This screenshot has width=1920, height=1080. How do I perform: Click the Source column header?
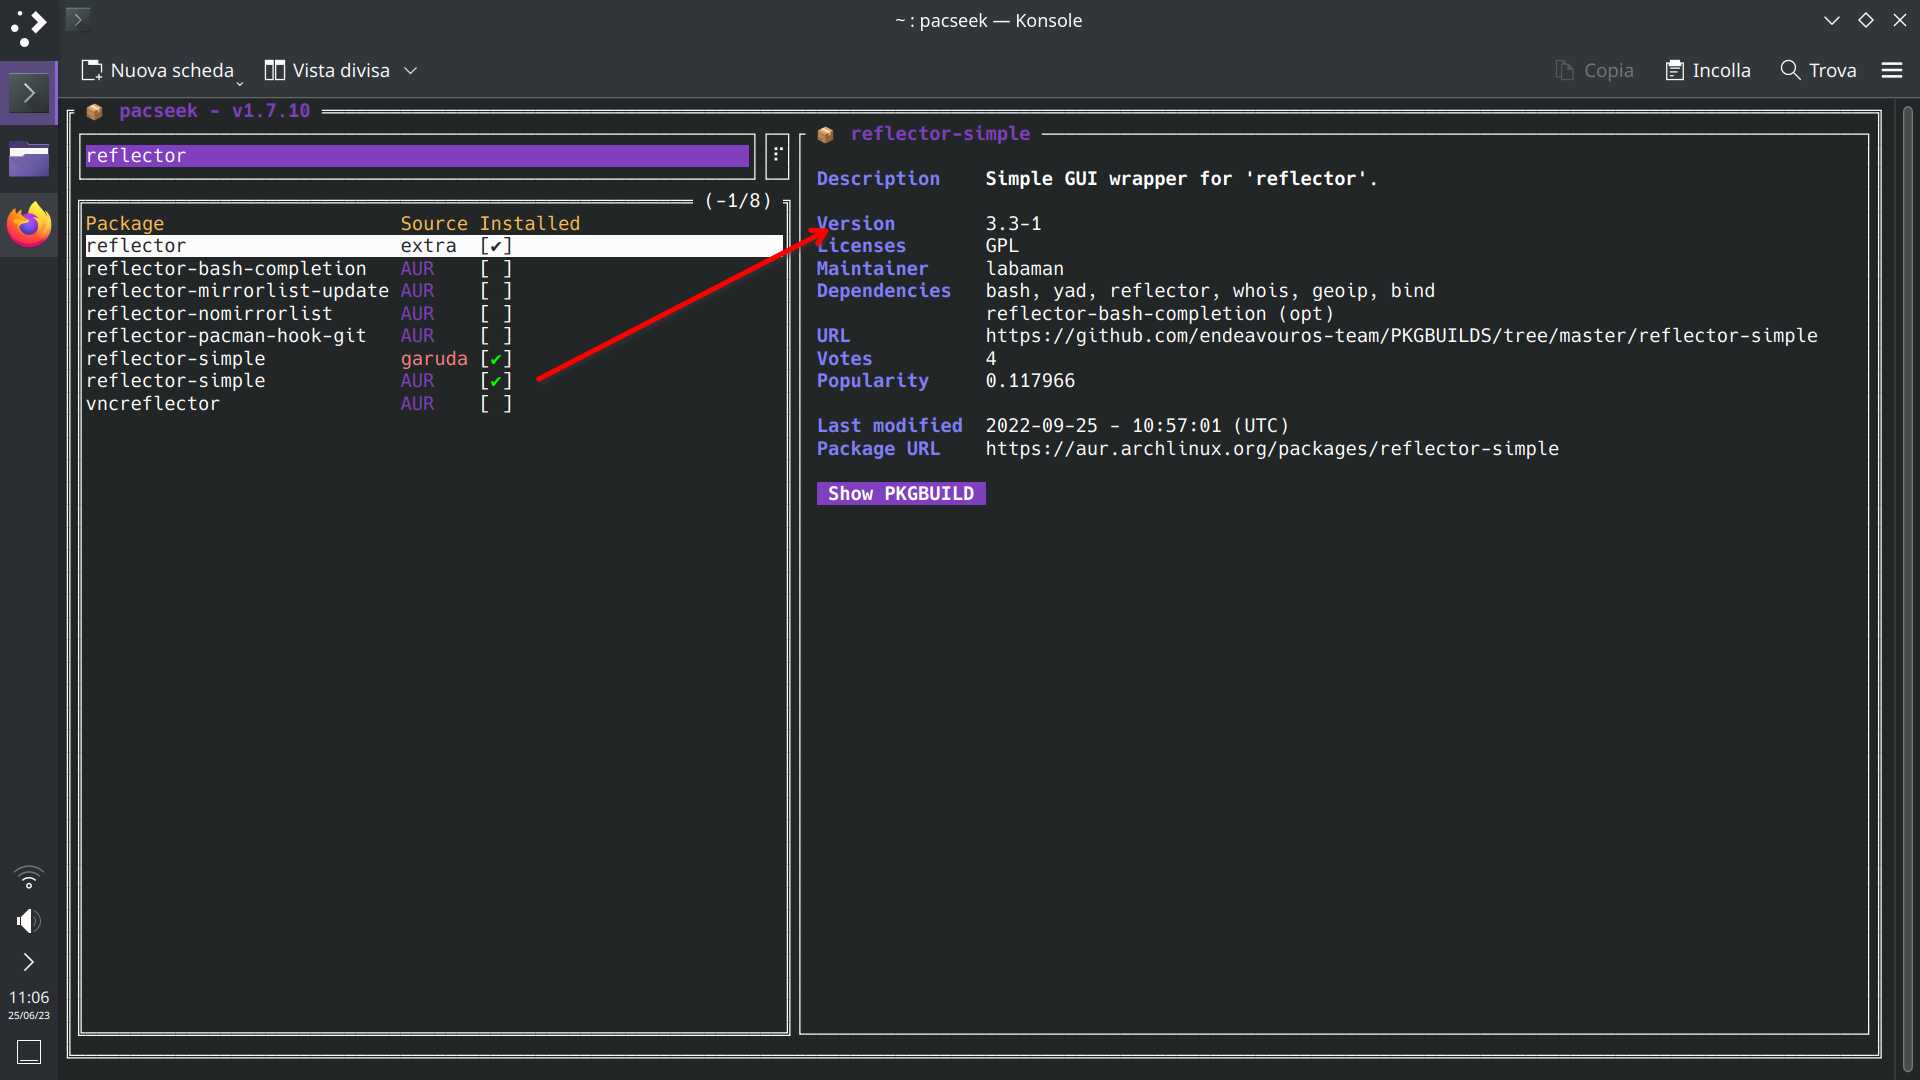[x=434, y=224]
